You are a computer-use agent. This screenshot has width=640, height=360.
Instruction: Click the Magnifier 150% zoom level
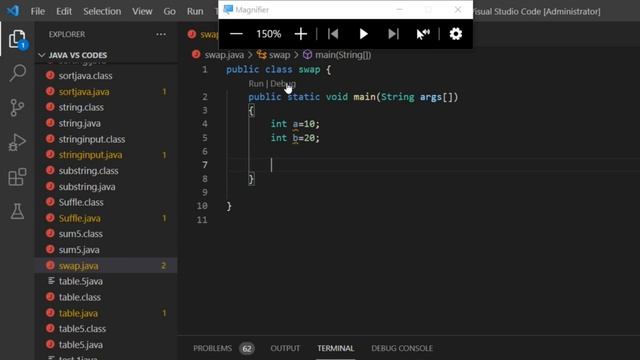pos(269,34)
